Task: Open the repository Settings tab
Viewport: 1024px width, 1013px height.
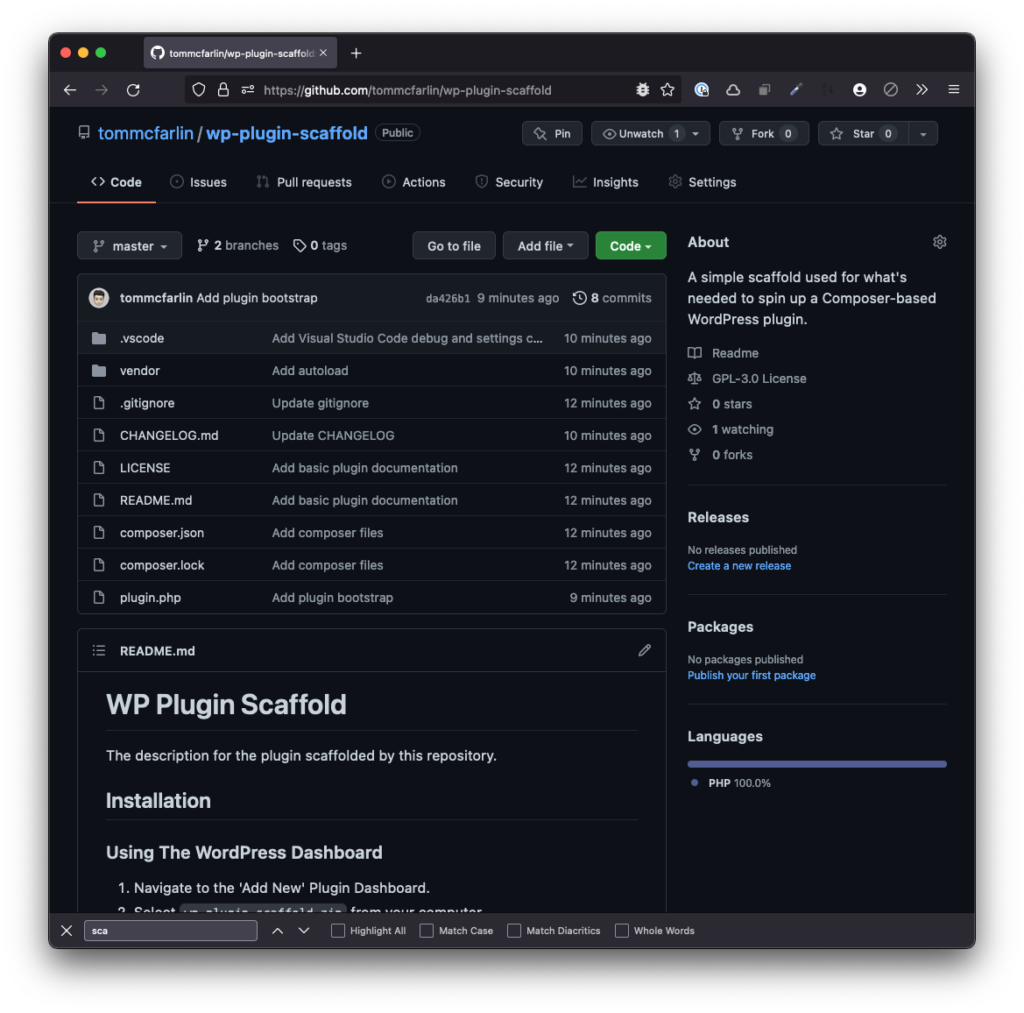Action: tap(703, 182)
